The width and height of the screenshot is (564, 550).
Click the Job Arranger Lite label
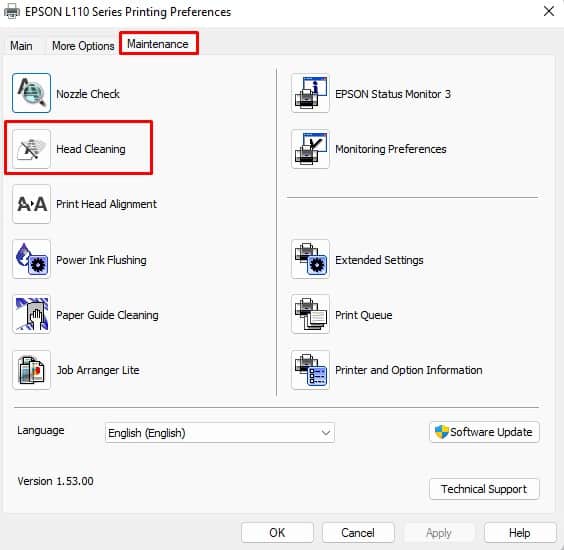[x=98, y=370]
